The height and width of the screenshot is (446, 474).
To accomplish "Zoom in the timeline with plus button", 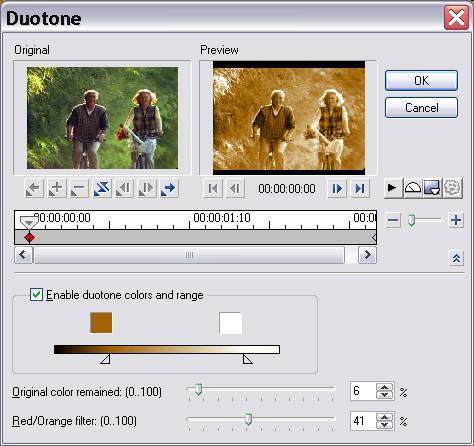I will (456, 220).
